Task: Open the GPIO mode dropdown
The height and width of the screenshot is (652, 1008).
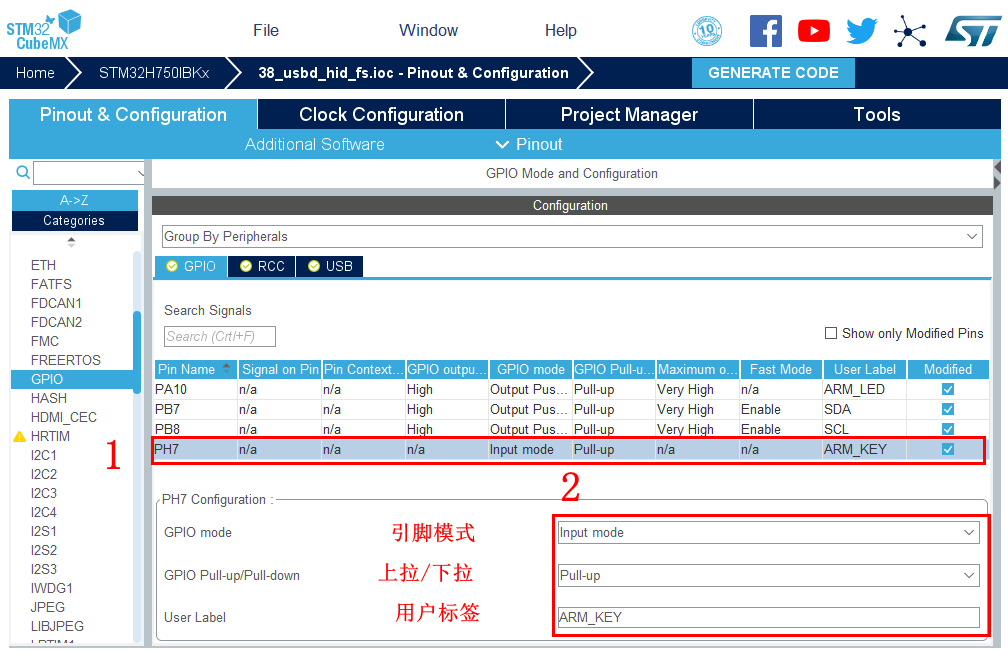Action: coord(767,533)
